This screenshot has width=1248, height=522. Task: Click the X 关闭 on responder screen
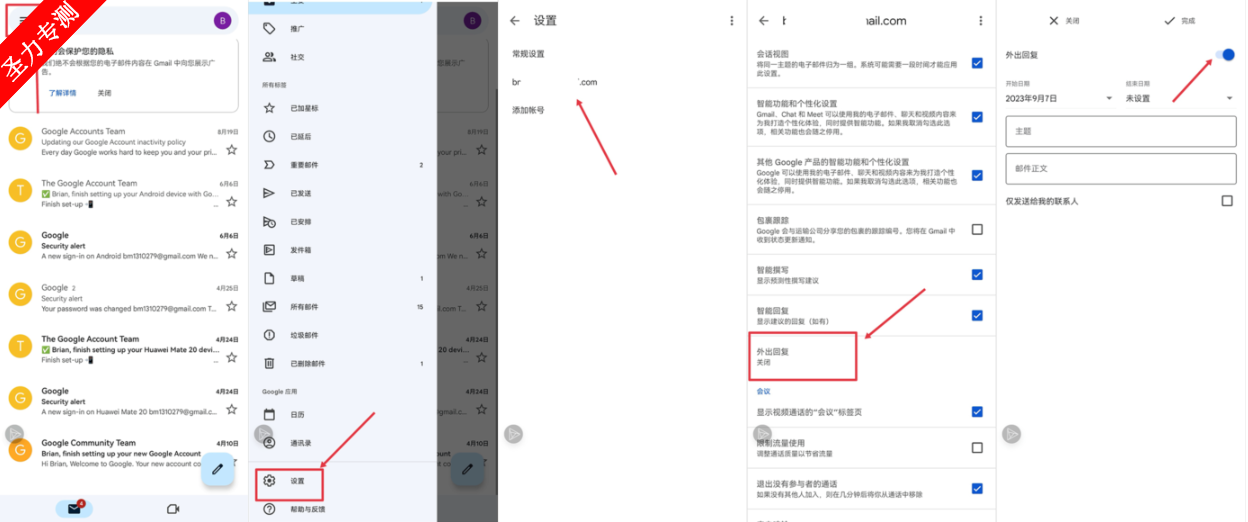click(x=1064, y=20)
